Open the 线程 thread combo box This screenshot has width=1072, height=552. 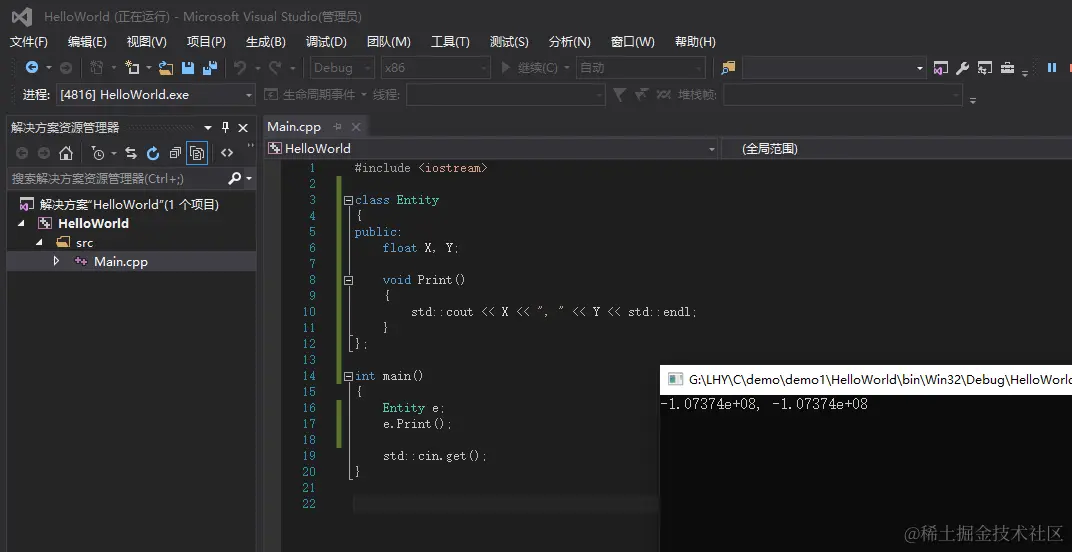(506, 94)
